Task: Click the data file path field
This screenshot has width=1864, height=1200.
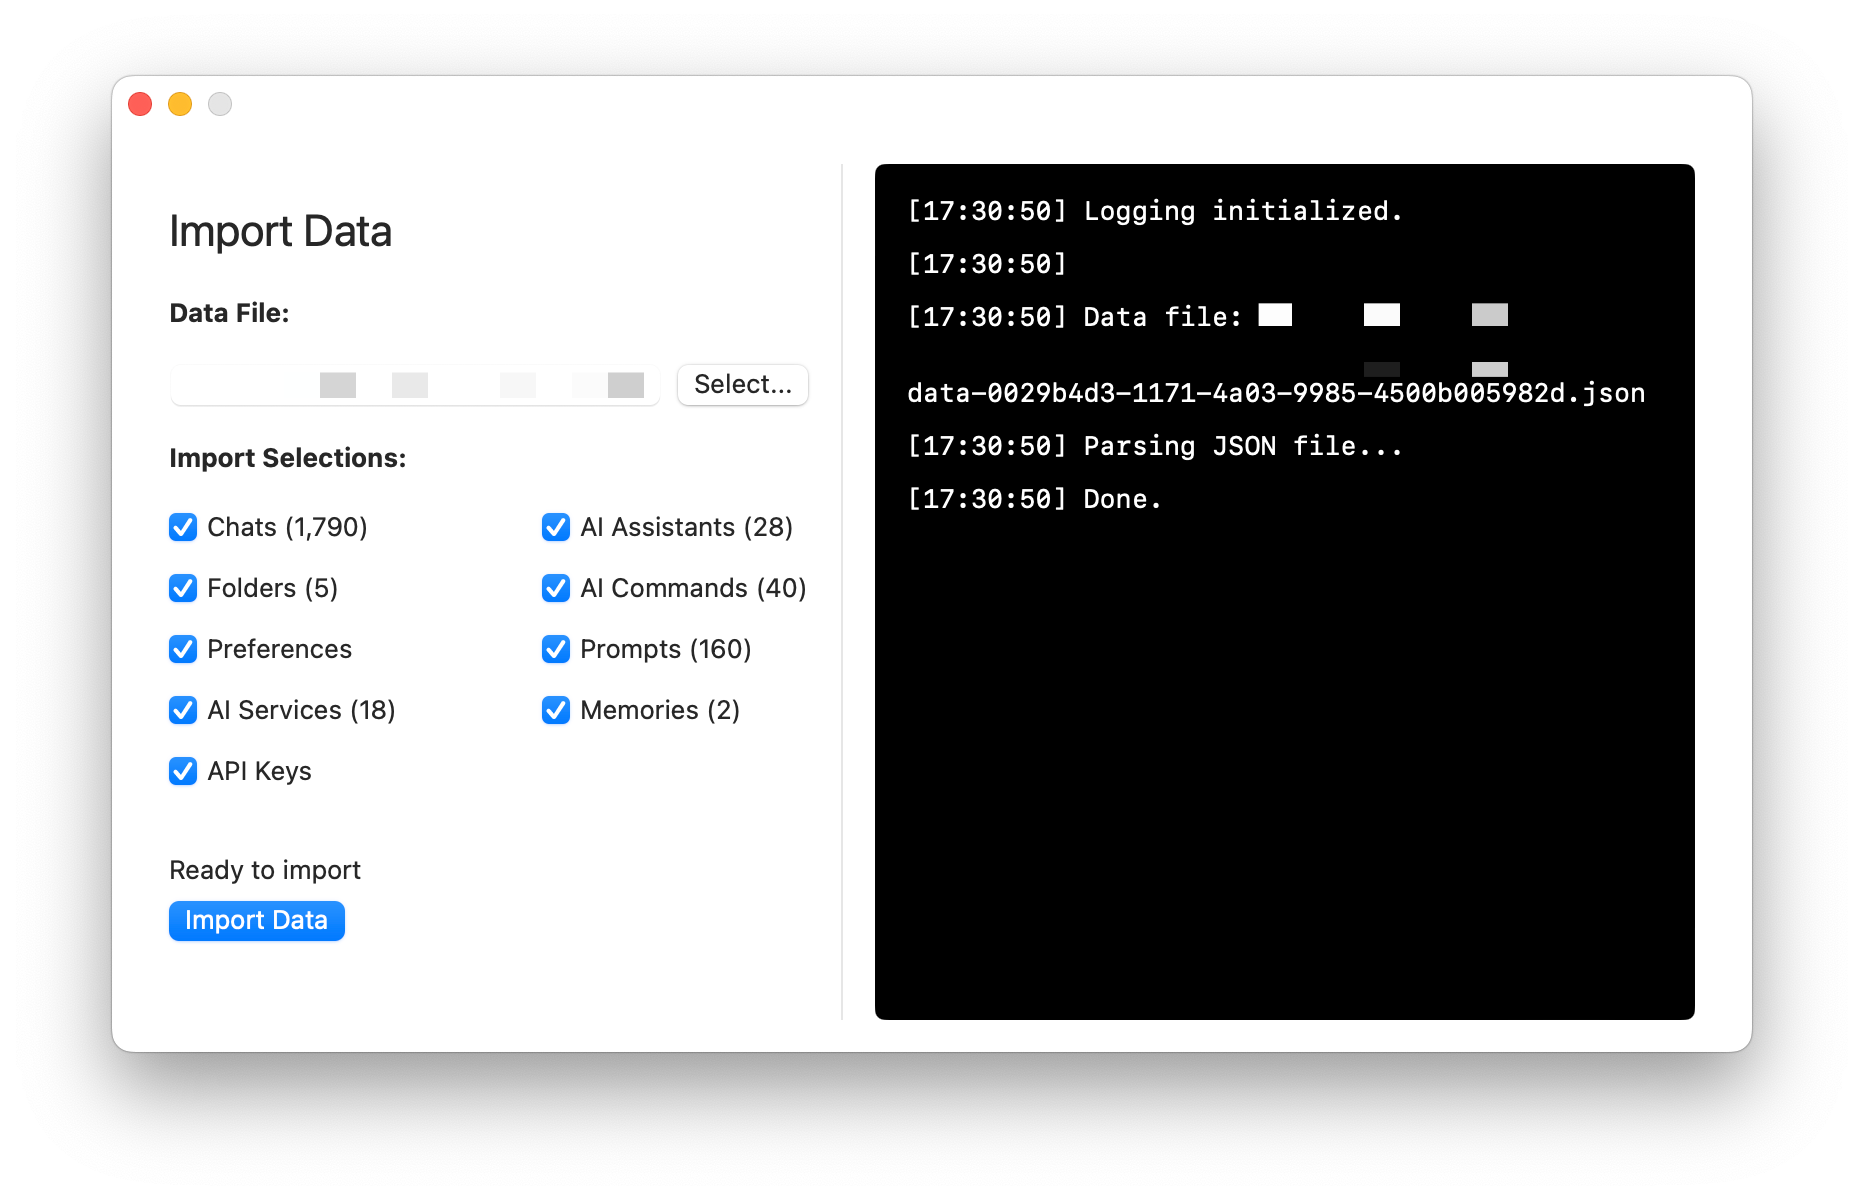Action: [415, 385]
